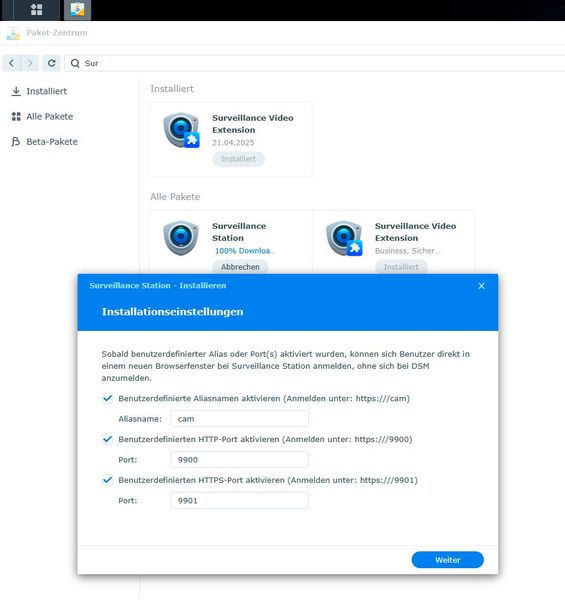The width and height of the screenshot is (565, 600).
Task: Toggle Benutzerdefinierte Aliasnamen aktivieren checkbox
Action: pos(107,398)
